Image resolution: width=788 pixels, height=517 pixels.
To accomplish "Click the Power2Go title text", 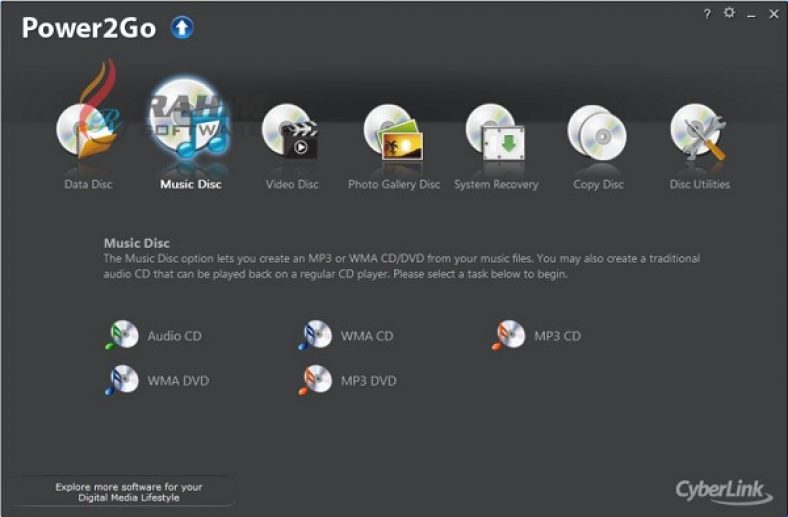I will 88,28.
